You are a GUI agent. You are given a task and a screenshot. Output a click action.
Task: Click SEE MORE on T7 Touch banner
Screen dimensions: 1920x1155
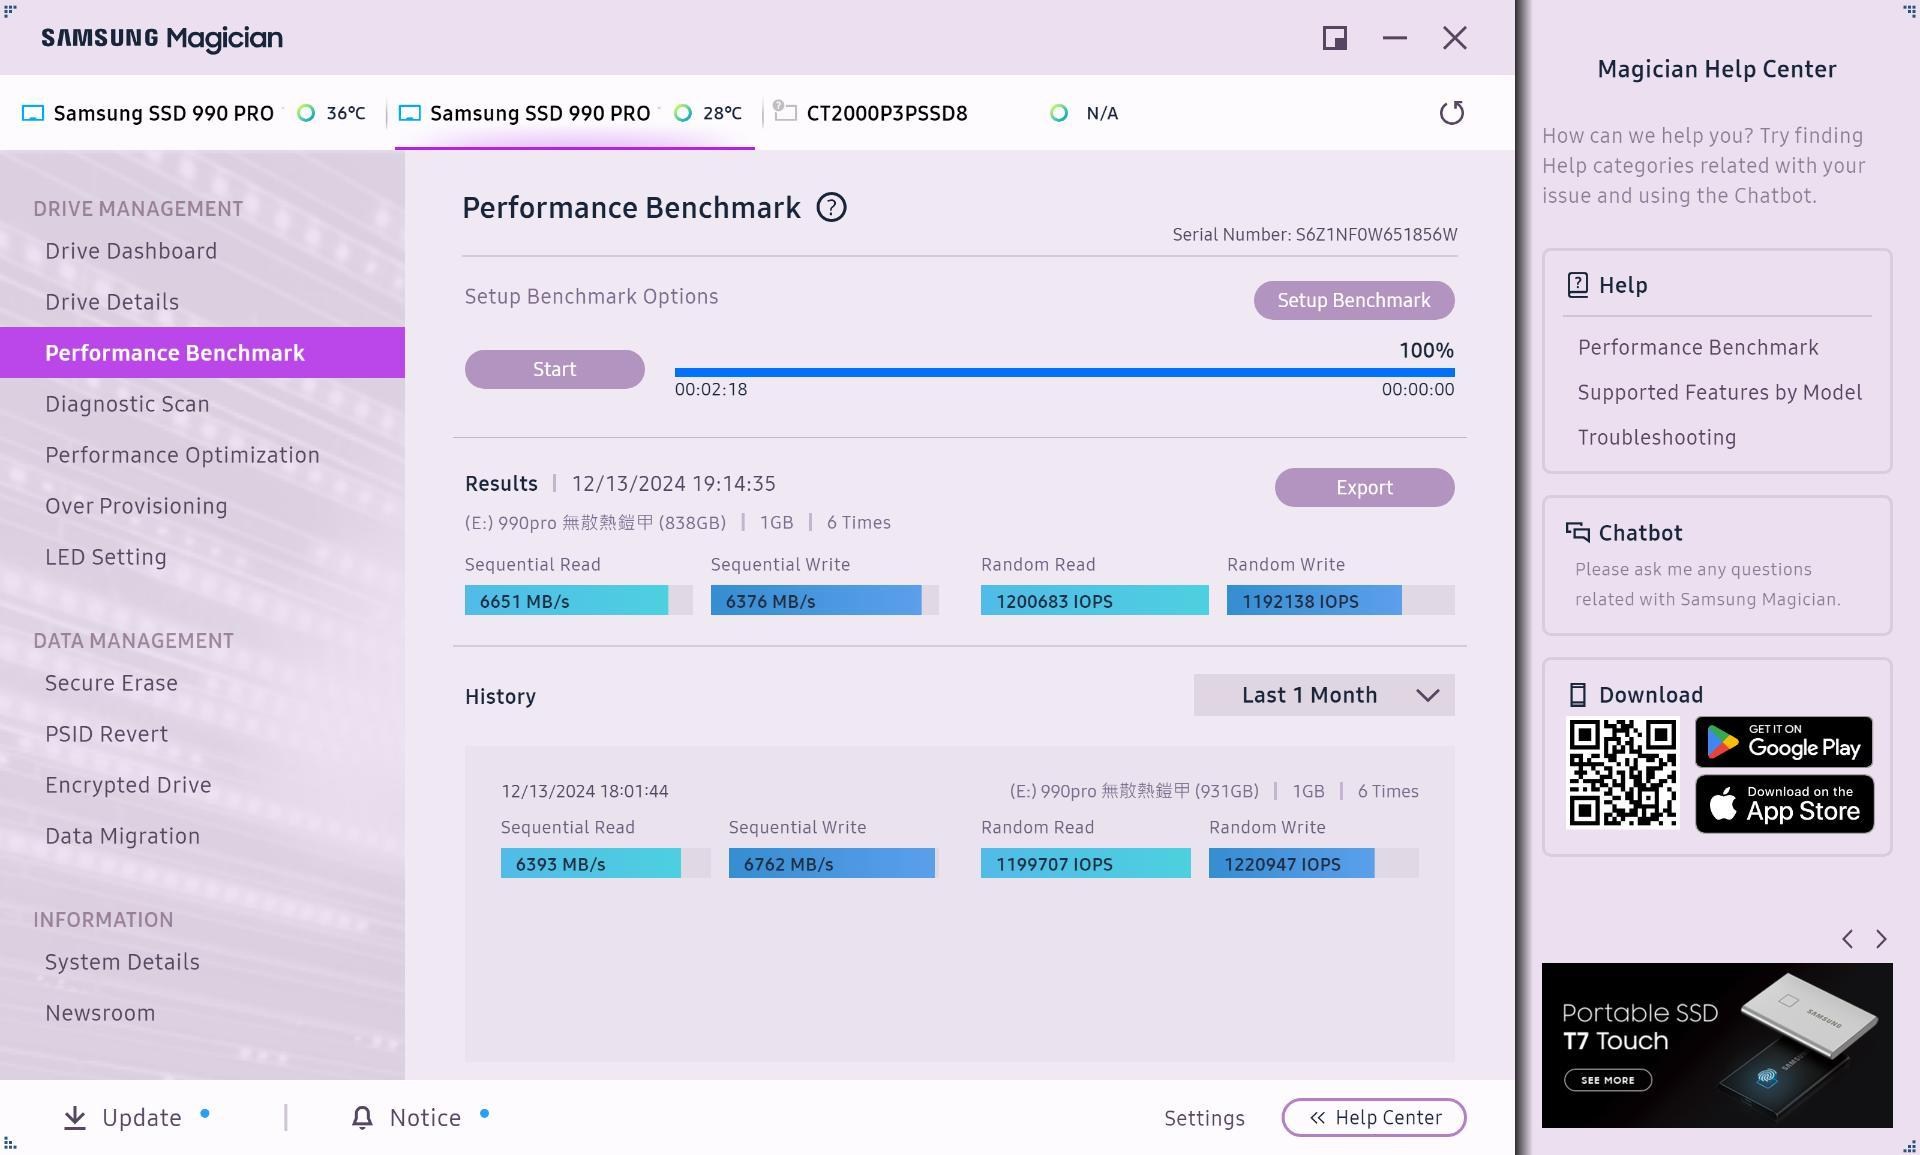coord(1607,1080)
